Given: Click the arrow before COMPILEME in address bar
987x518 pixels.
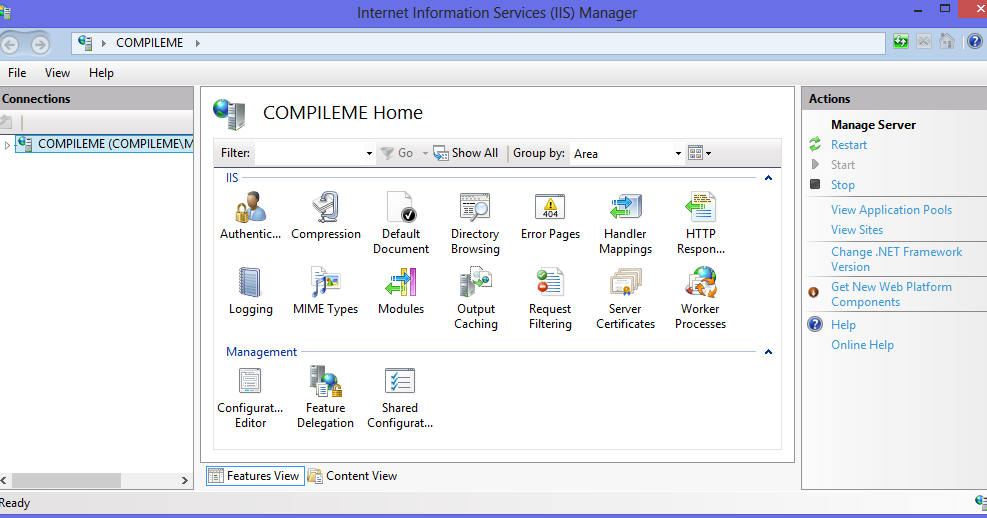Looking at the screenshot, I should tap(103, 43).
